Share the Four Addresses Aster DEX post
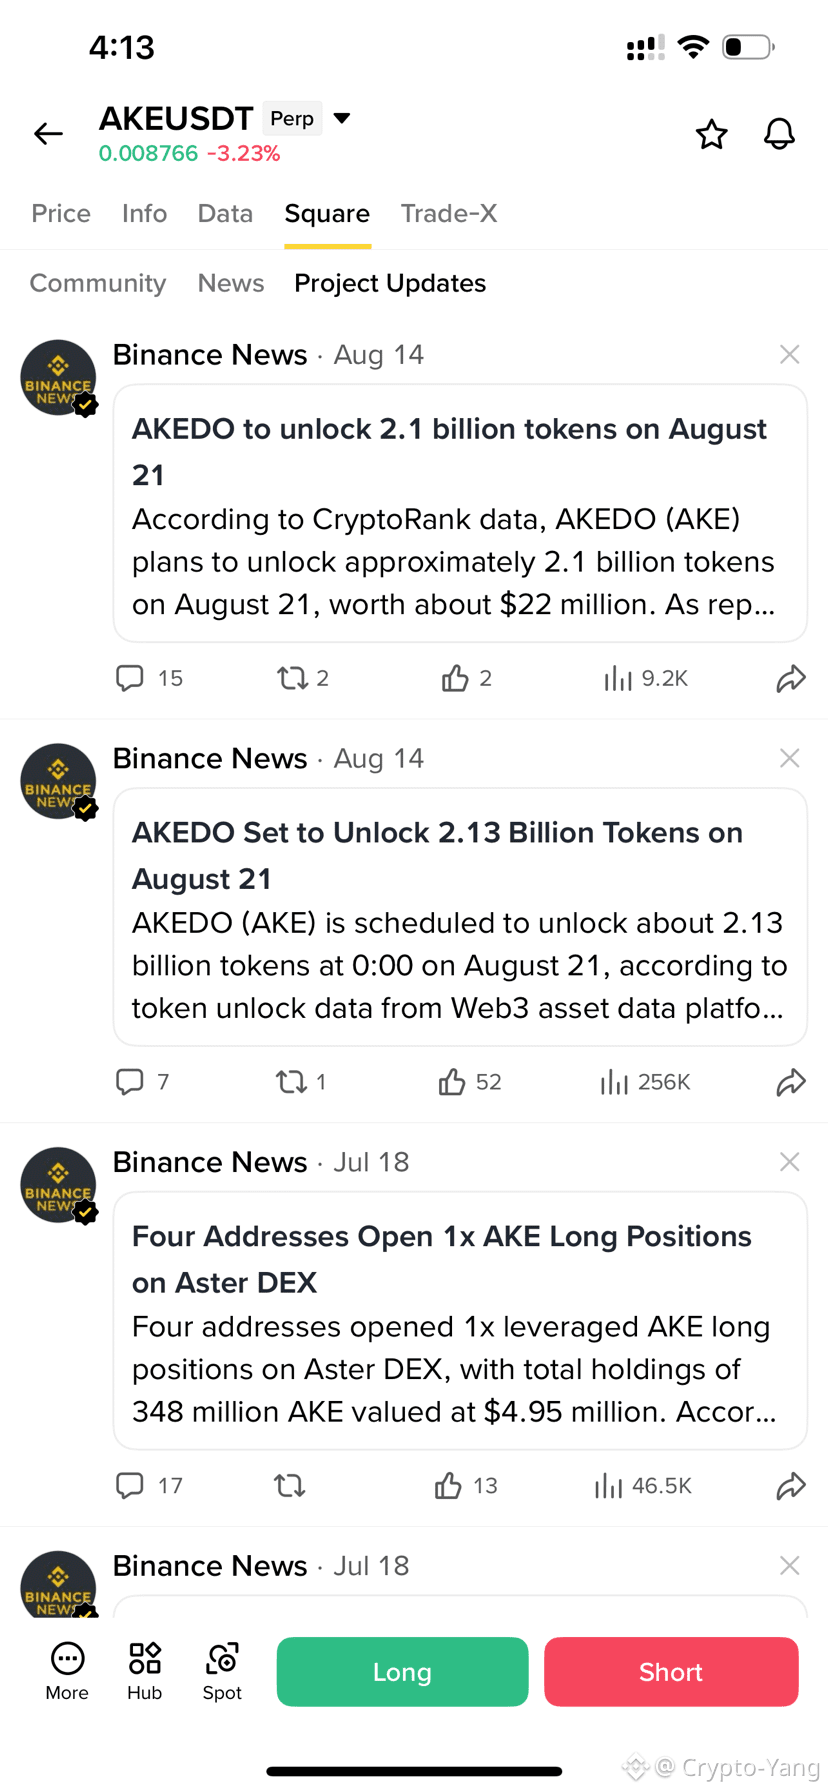828x1792 pixels. click(x=791, y=1485)
